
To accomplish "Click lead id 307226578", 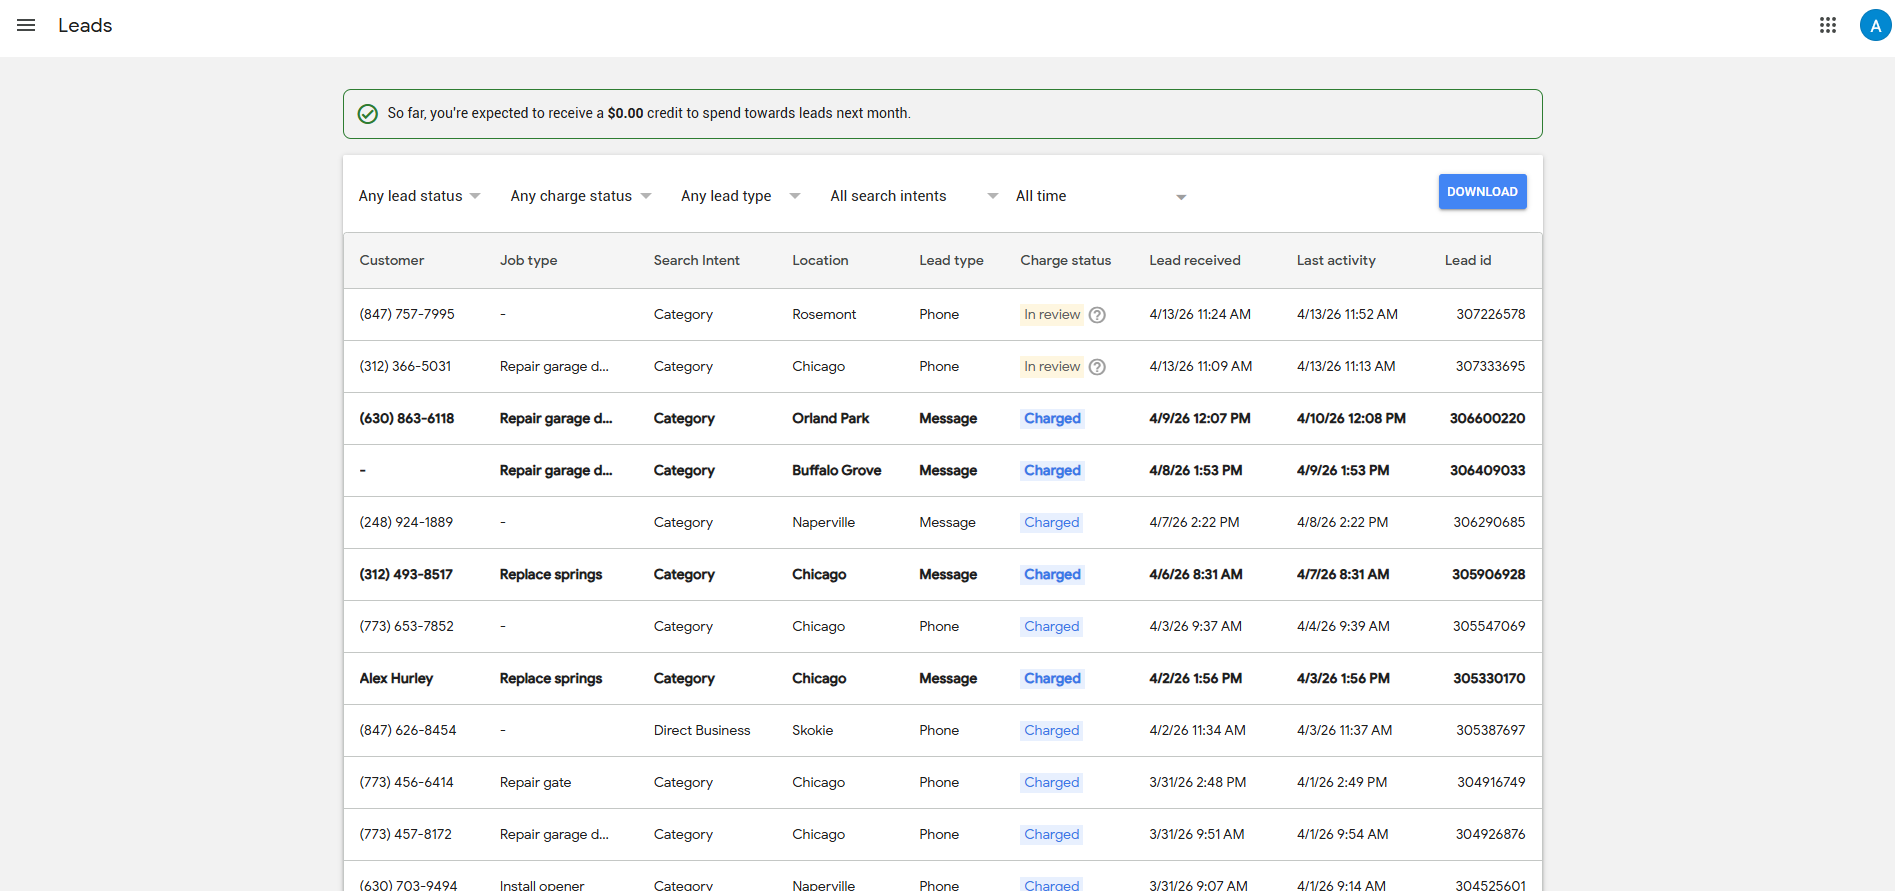I will pyautogui.click(x=1491, y=314).
